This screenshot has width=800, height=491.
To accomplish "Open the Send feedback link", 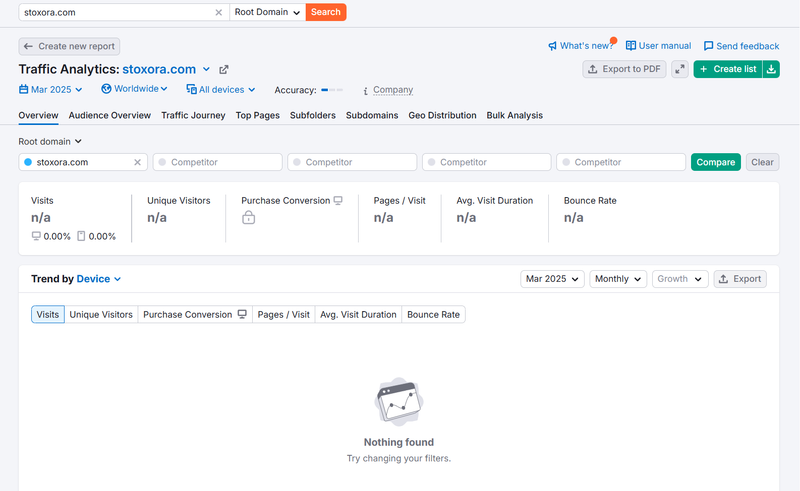I will 747,46.
